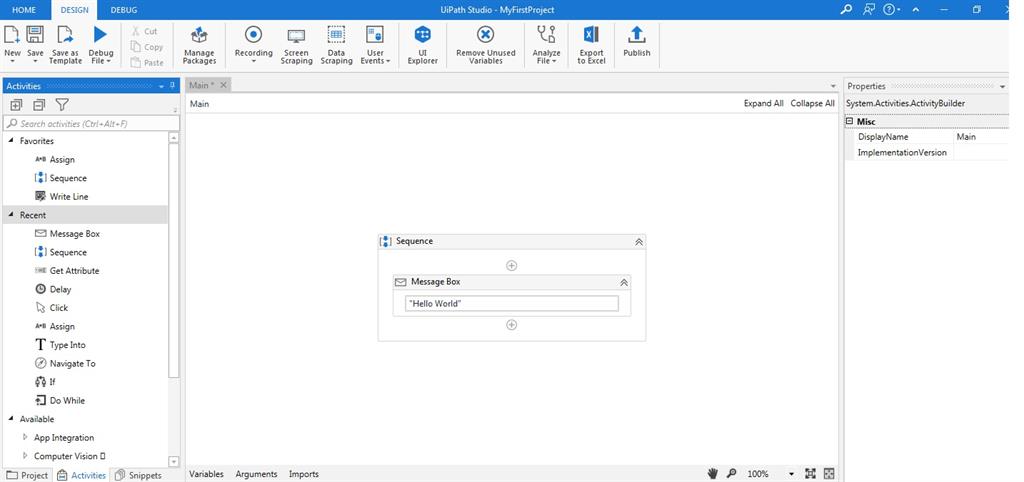Viewport: 1024px width, 482px height.
Task: Click Fit to Screen icon
Action: point(810,474)
